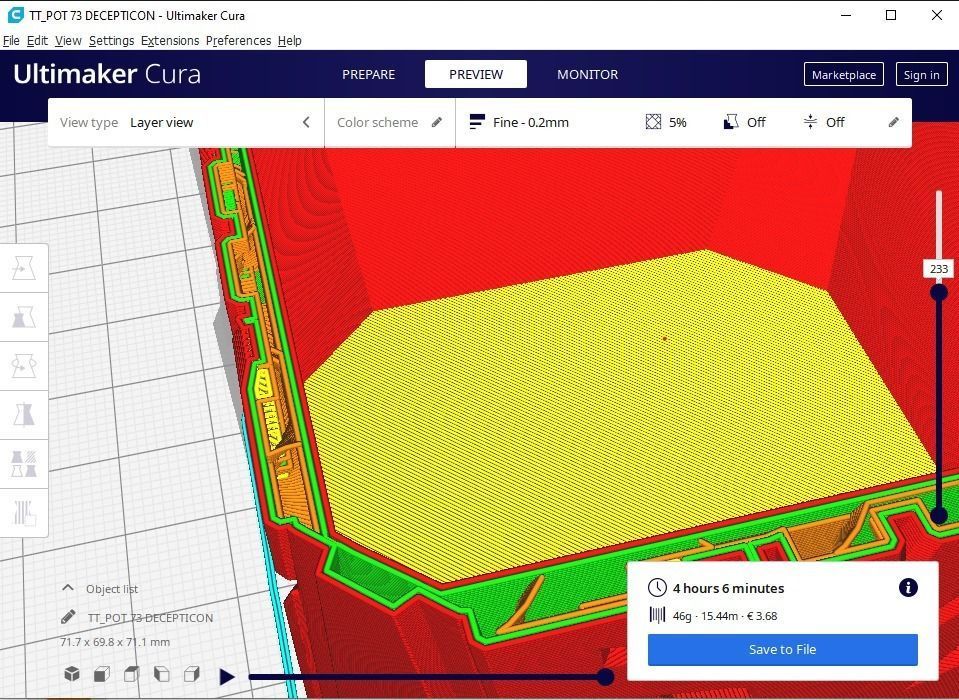Close the Ultimaker Cura window

[x=936, y=15]
